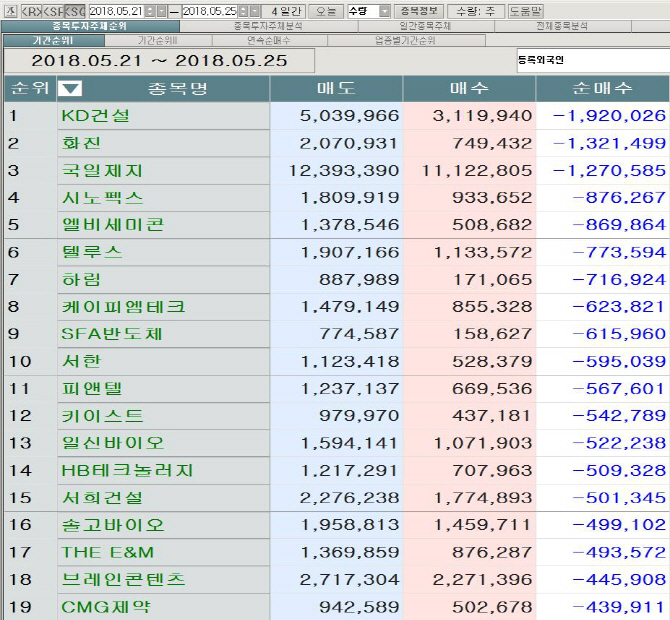
Task: Click the sell value 5,039,966
Action: tap(349, 116)
